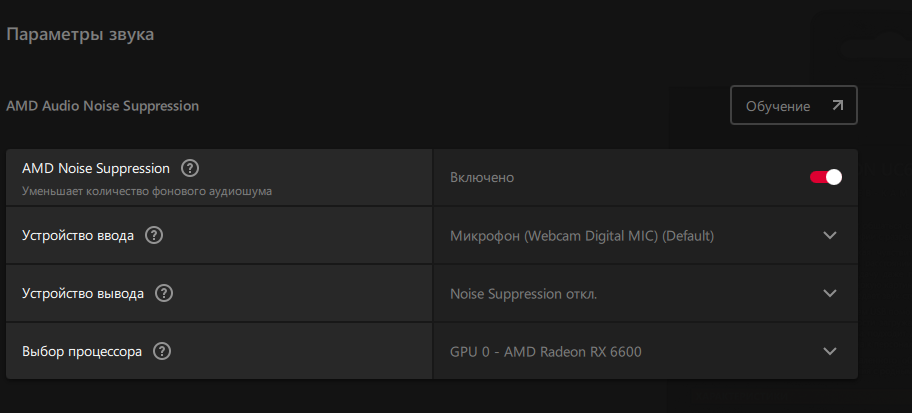
Task: Expand the GPU processor chevron arrow
Action: coord(830,351)
